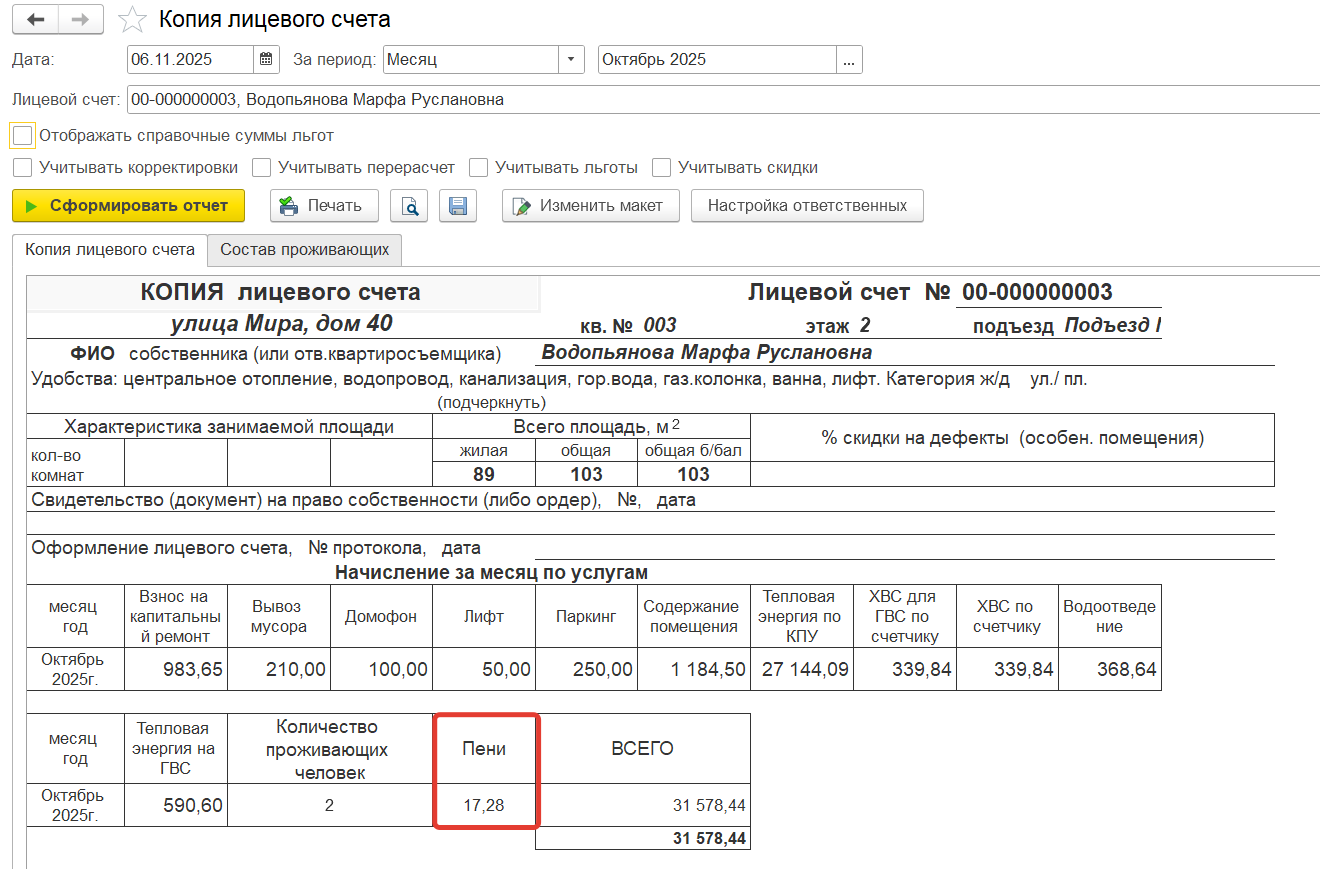Tick the Учитывать скидки checkbox

click(661, 168)
